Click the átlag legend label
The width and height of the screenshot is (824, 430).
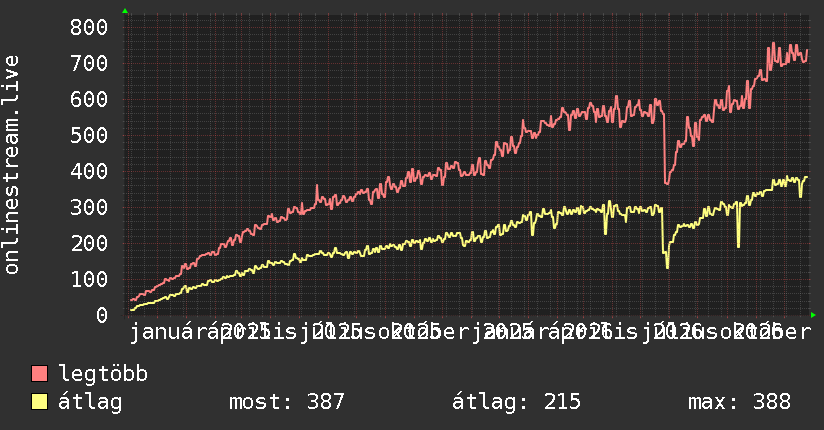pos(90,402)
